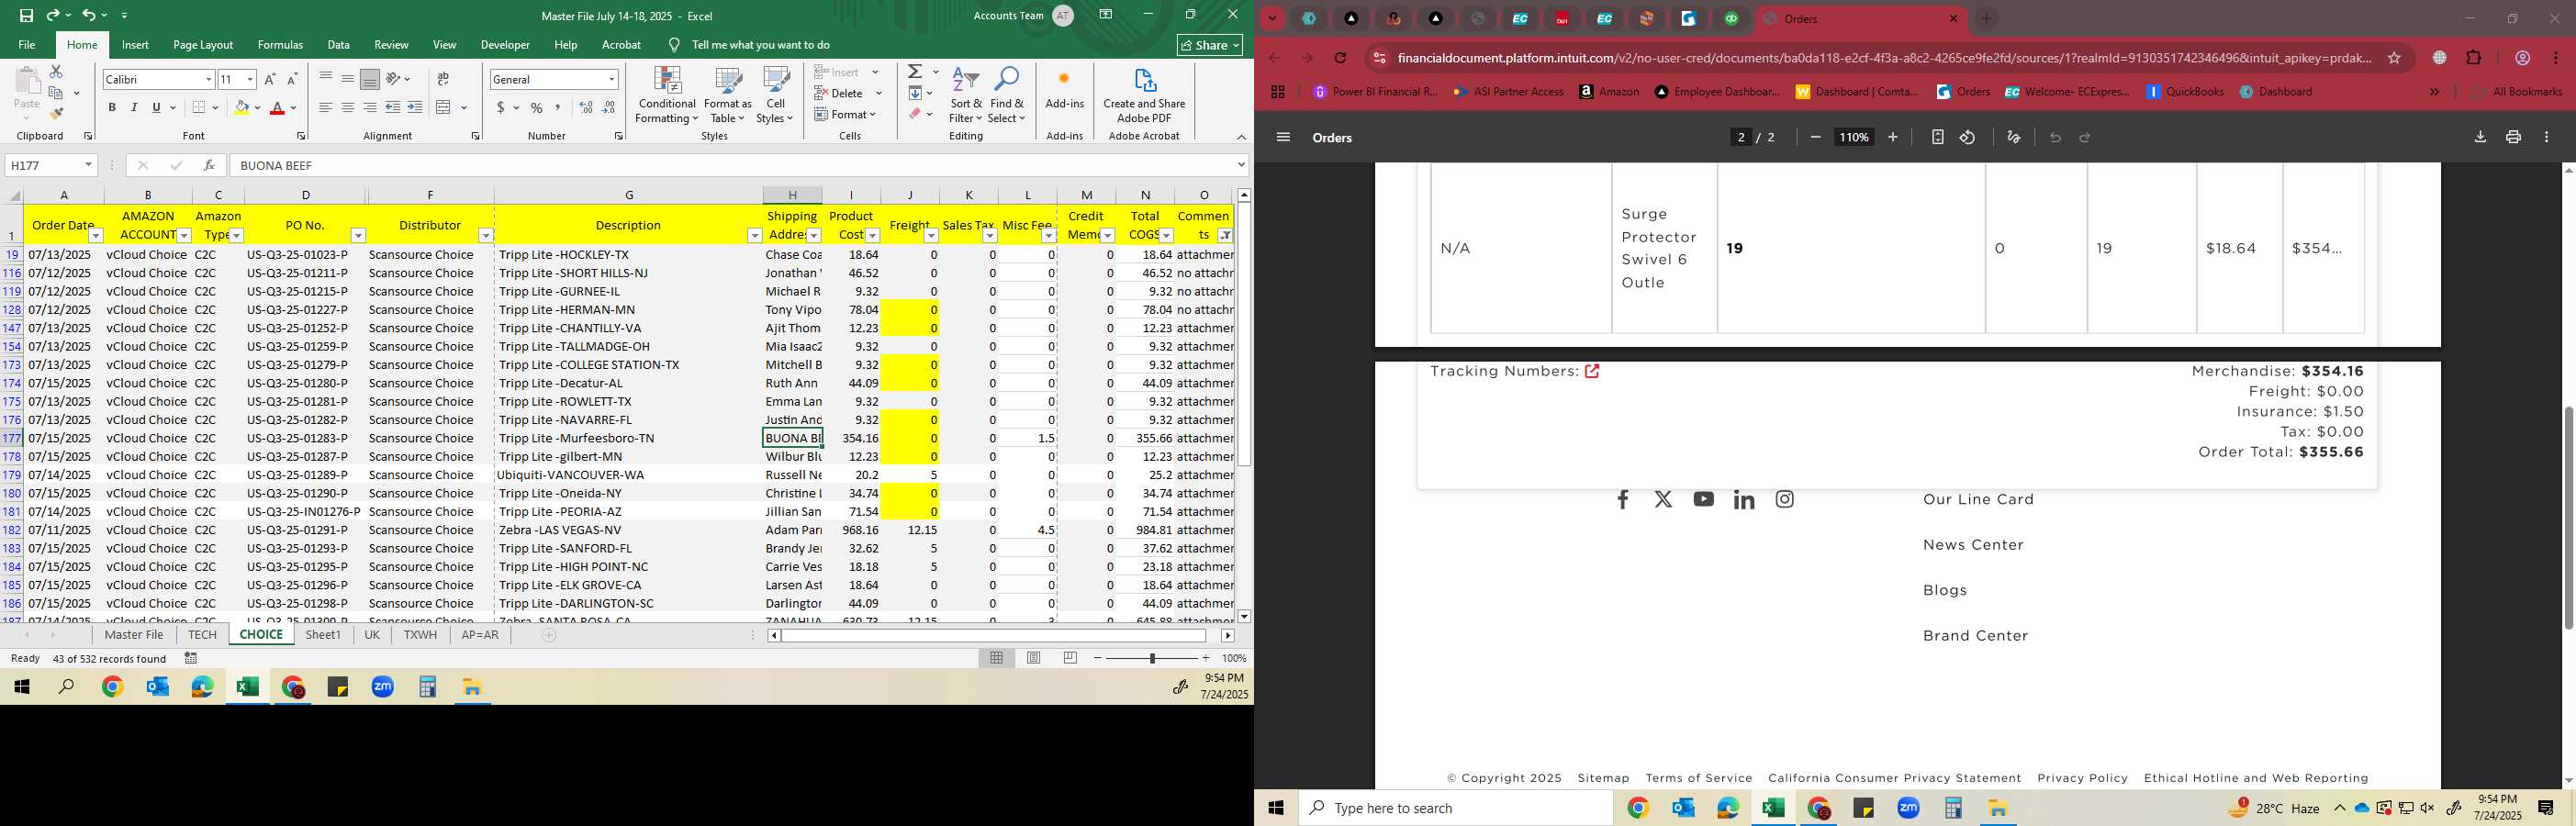Open Find & Select menu
This screenshot has width=2576, height=826.
point(1007,96)
